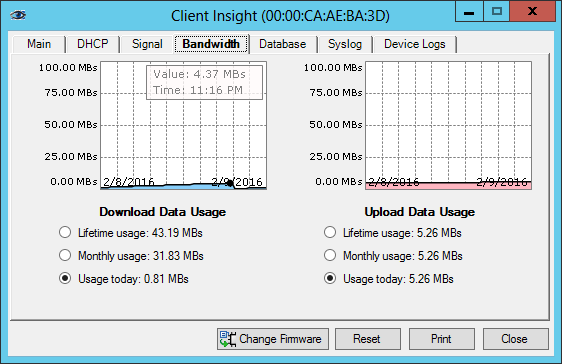Switch to the Signal tab
562x364 pixels.
147,44
